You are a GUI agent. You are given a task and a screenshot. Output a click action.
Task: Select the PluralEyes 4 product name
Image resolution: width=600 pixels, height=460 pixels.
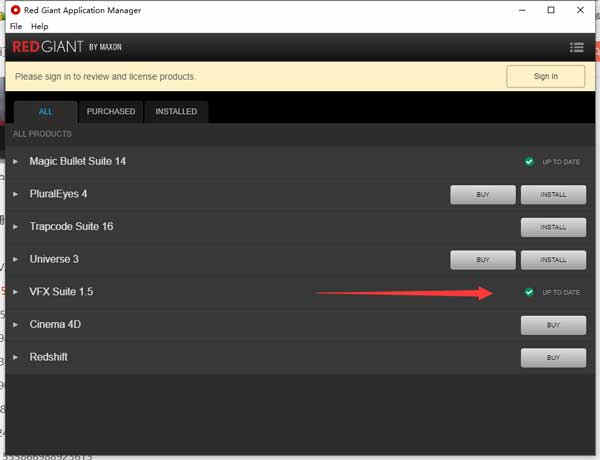click(x=58, y=194)
